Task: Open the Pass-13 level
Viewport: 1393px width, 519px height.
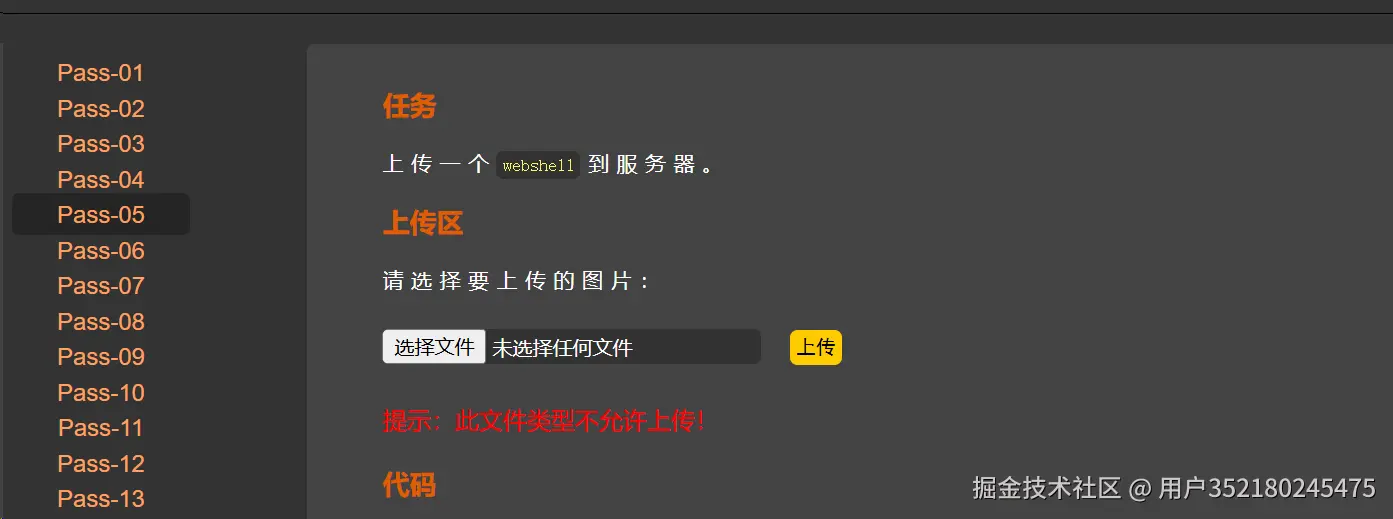Action: [100, 499]
